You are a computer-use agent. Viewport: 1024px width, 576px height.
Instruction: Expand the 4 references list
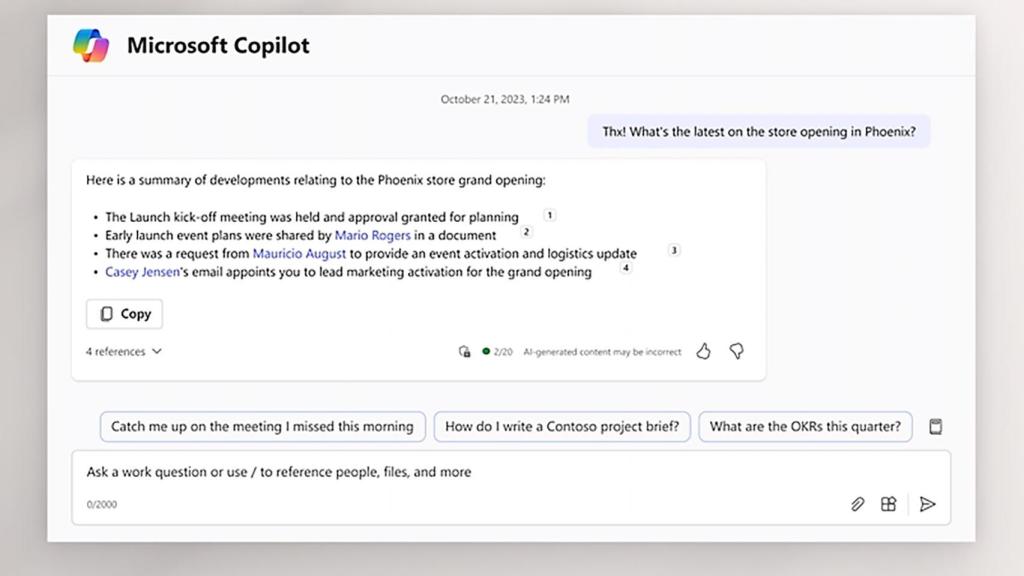pos(124,352)
